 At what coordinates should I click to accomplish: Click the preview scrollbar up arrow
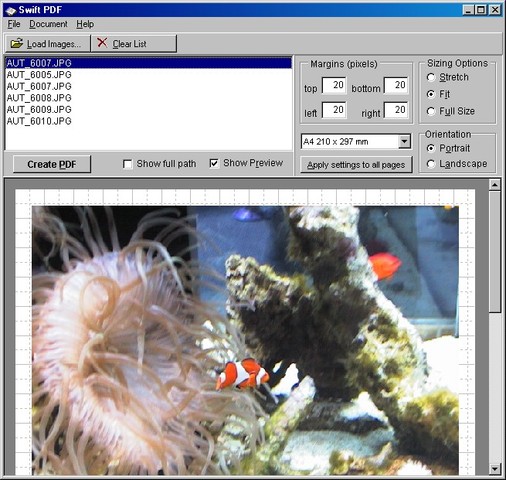495,184
